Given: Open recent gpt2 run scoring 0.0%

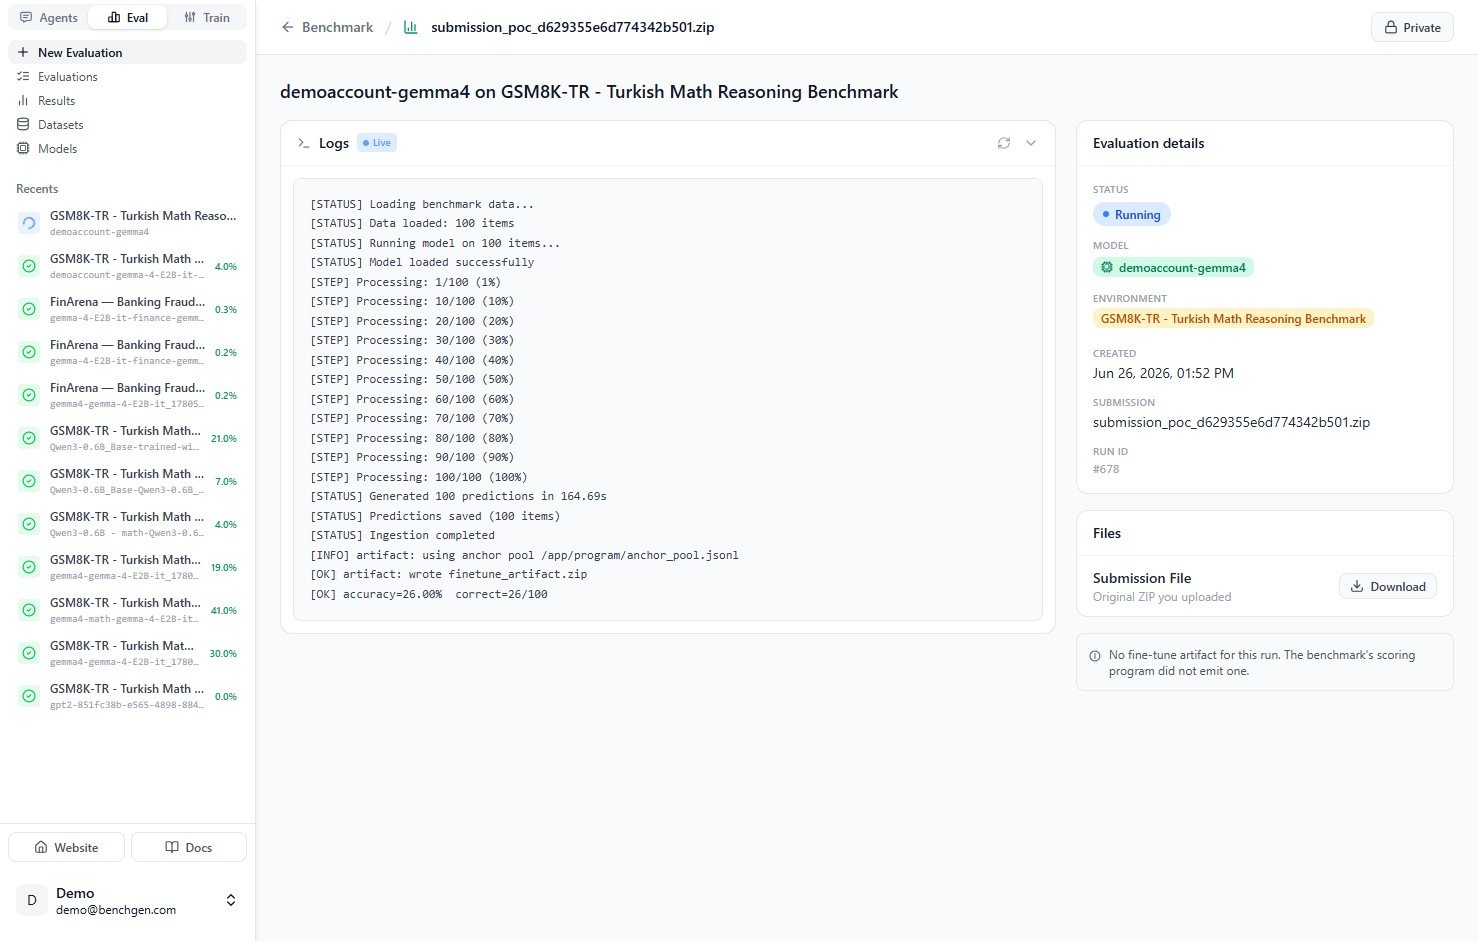Looking at the screenshot, I should [x=127, y=696].
